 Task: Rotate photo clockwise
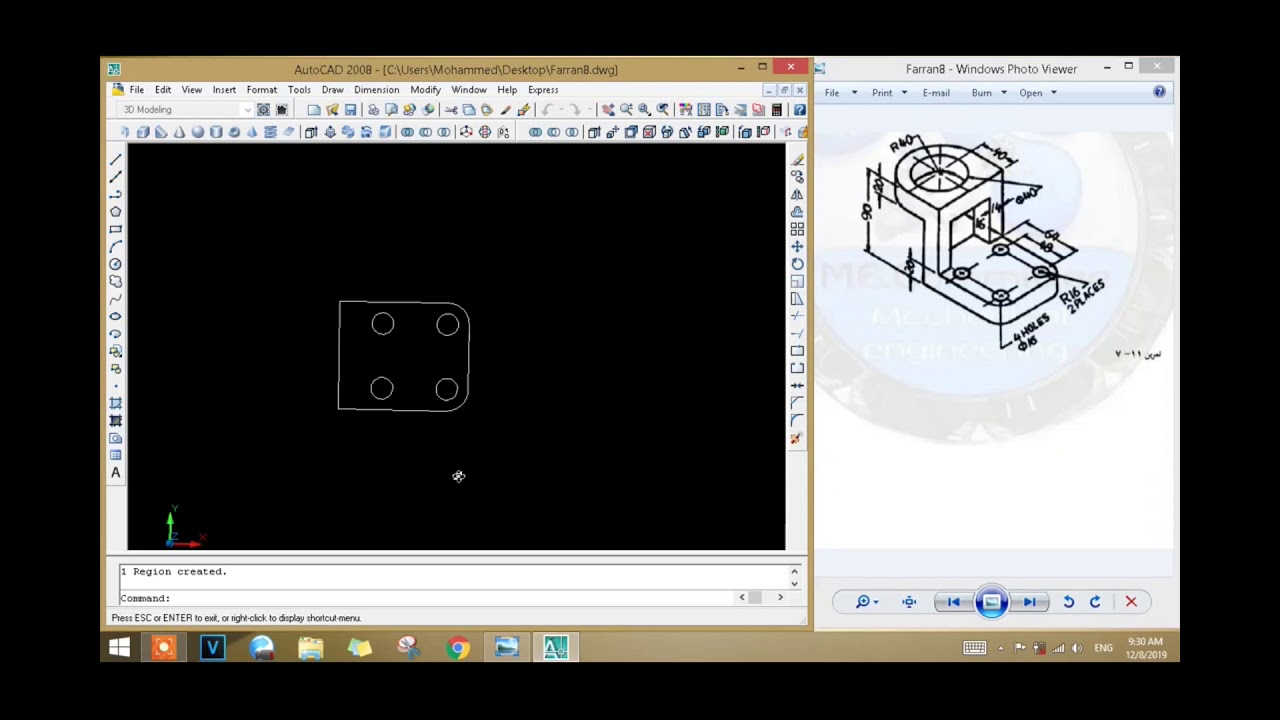pos(1095,602)
